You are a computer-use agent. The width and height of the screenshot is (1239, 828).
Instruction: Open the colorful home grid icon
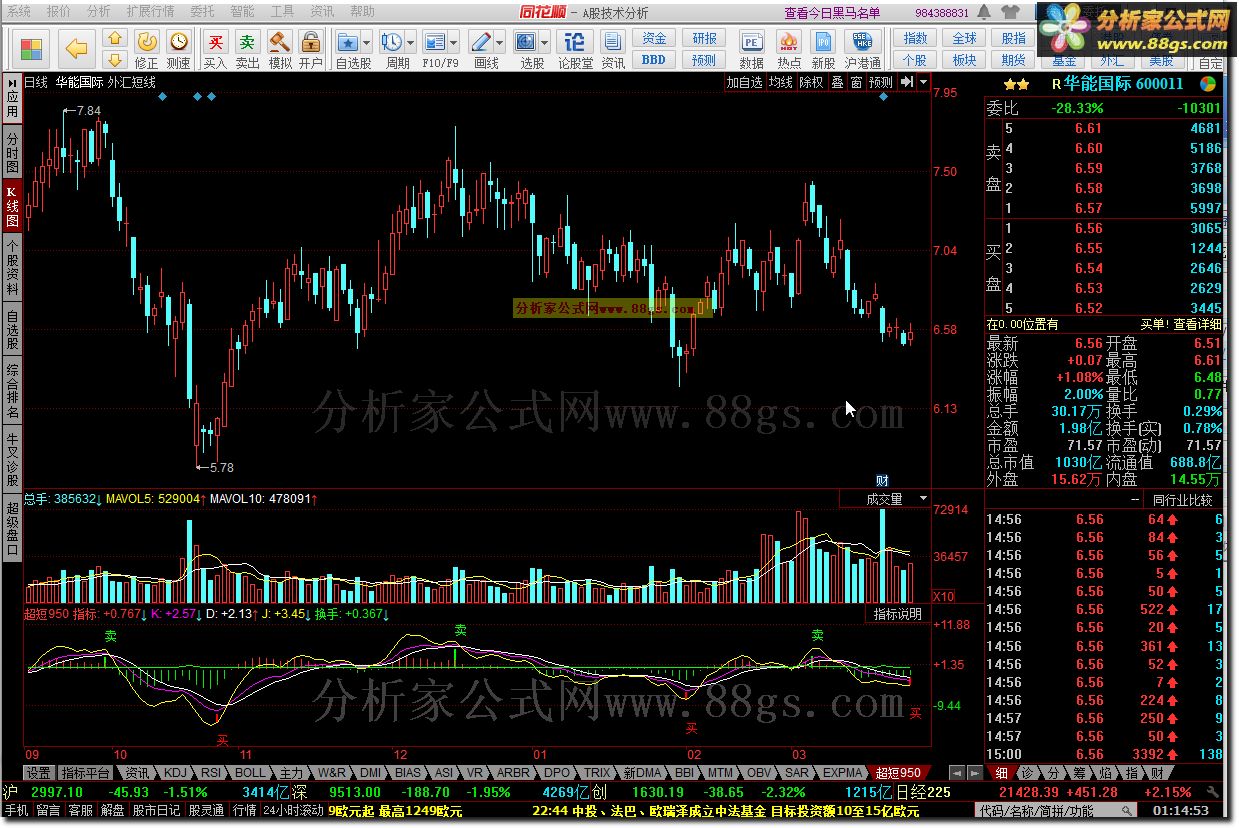tap(31, 48)
